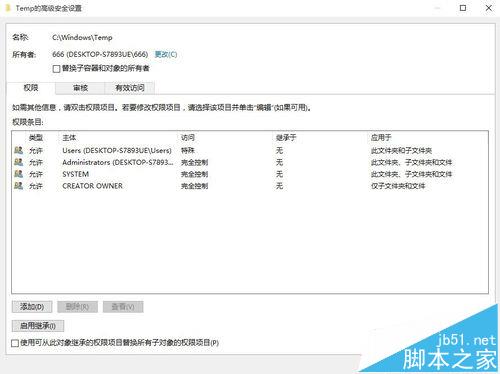500x374 pixels.
Task: Sort by the 访问 column header
Action: [188, 137]
